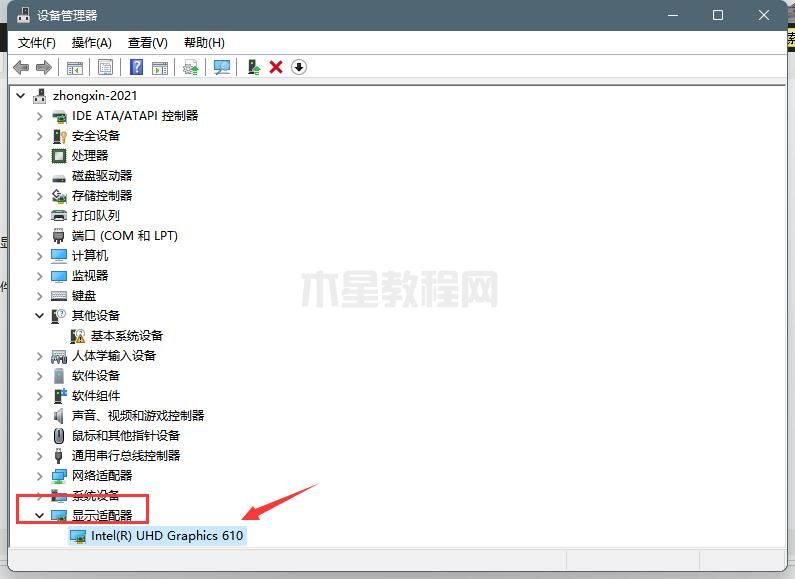Expand the 监视器 category
This screenshot has width=795, height=579.
pos(40,276)
